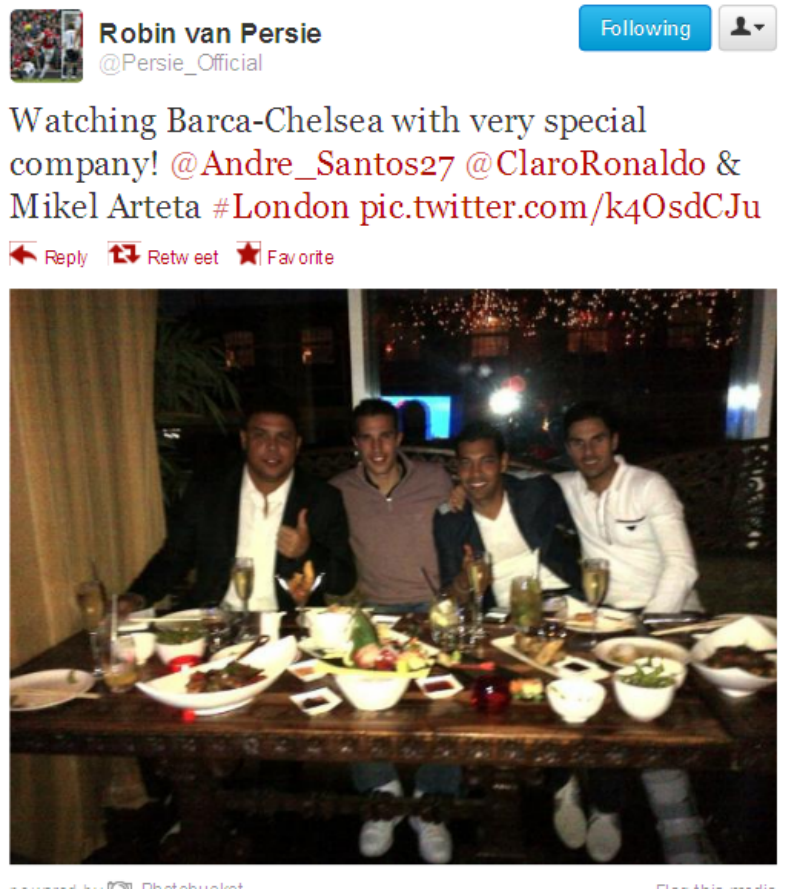Open the @Andre_Santos27 mention
The height and width of the screenshot is (889, 800).
pyautogui.click(x=312, y=164)
